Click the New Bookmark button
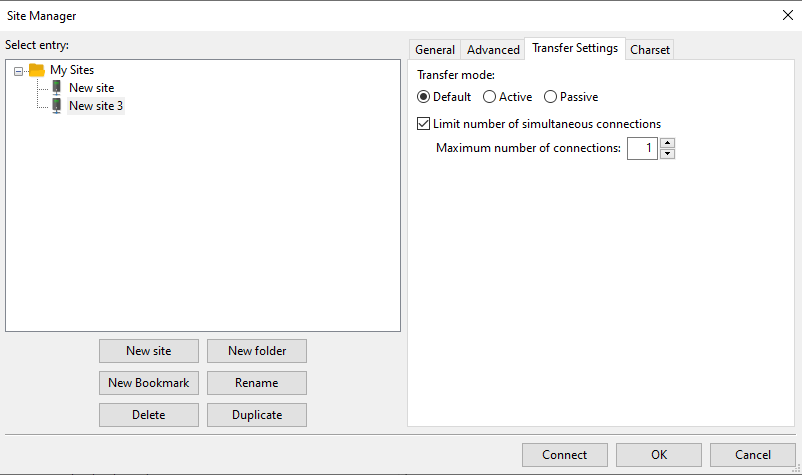 pos(149,383)
